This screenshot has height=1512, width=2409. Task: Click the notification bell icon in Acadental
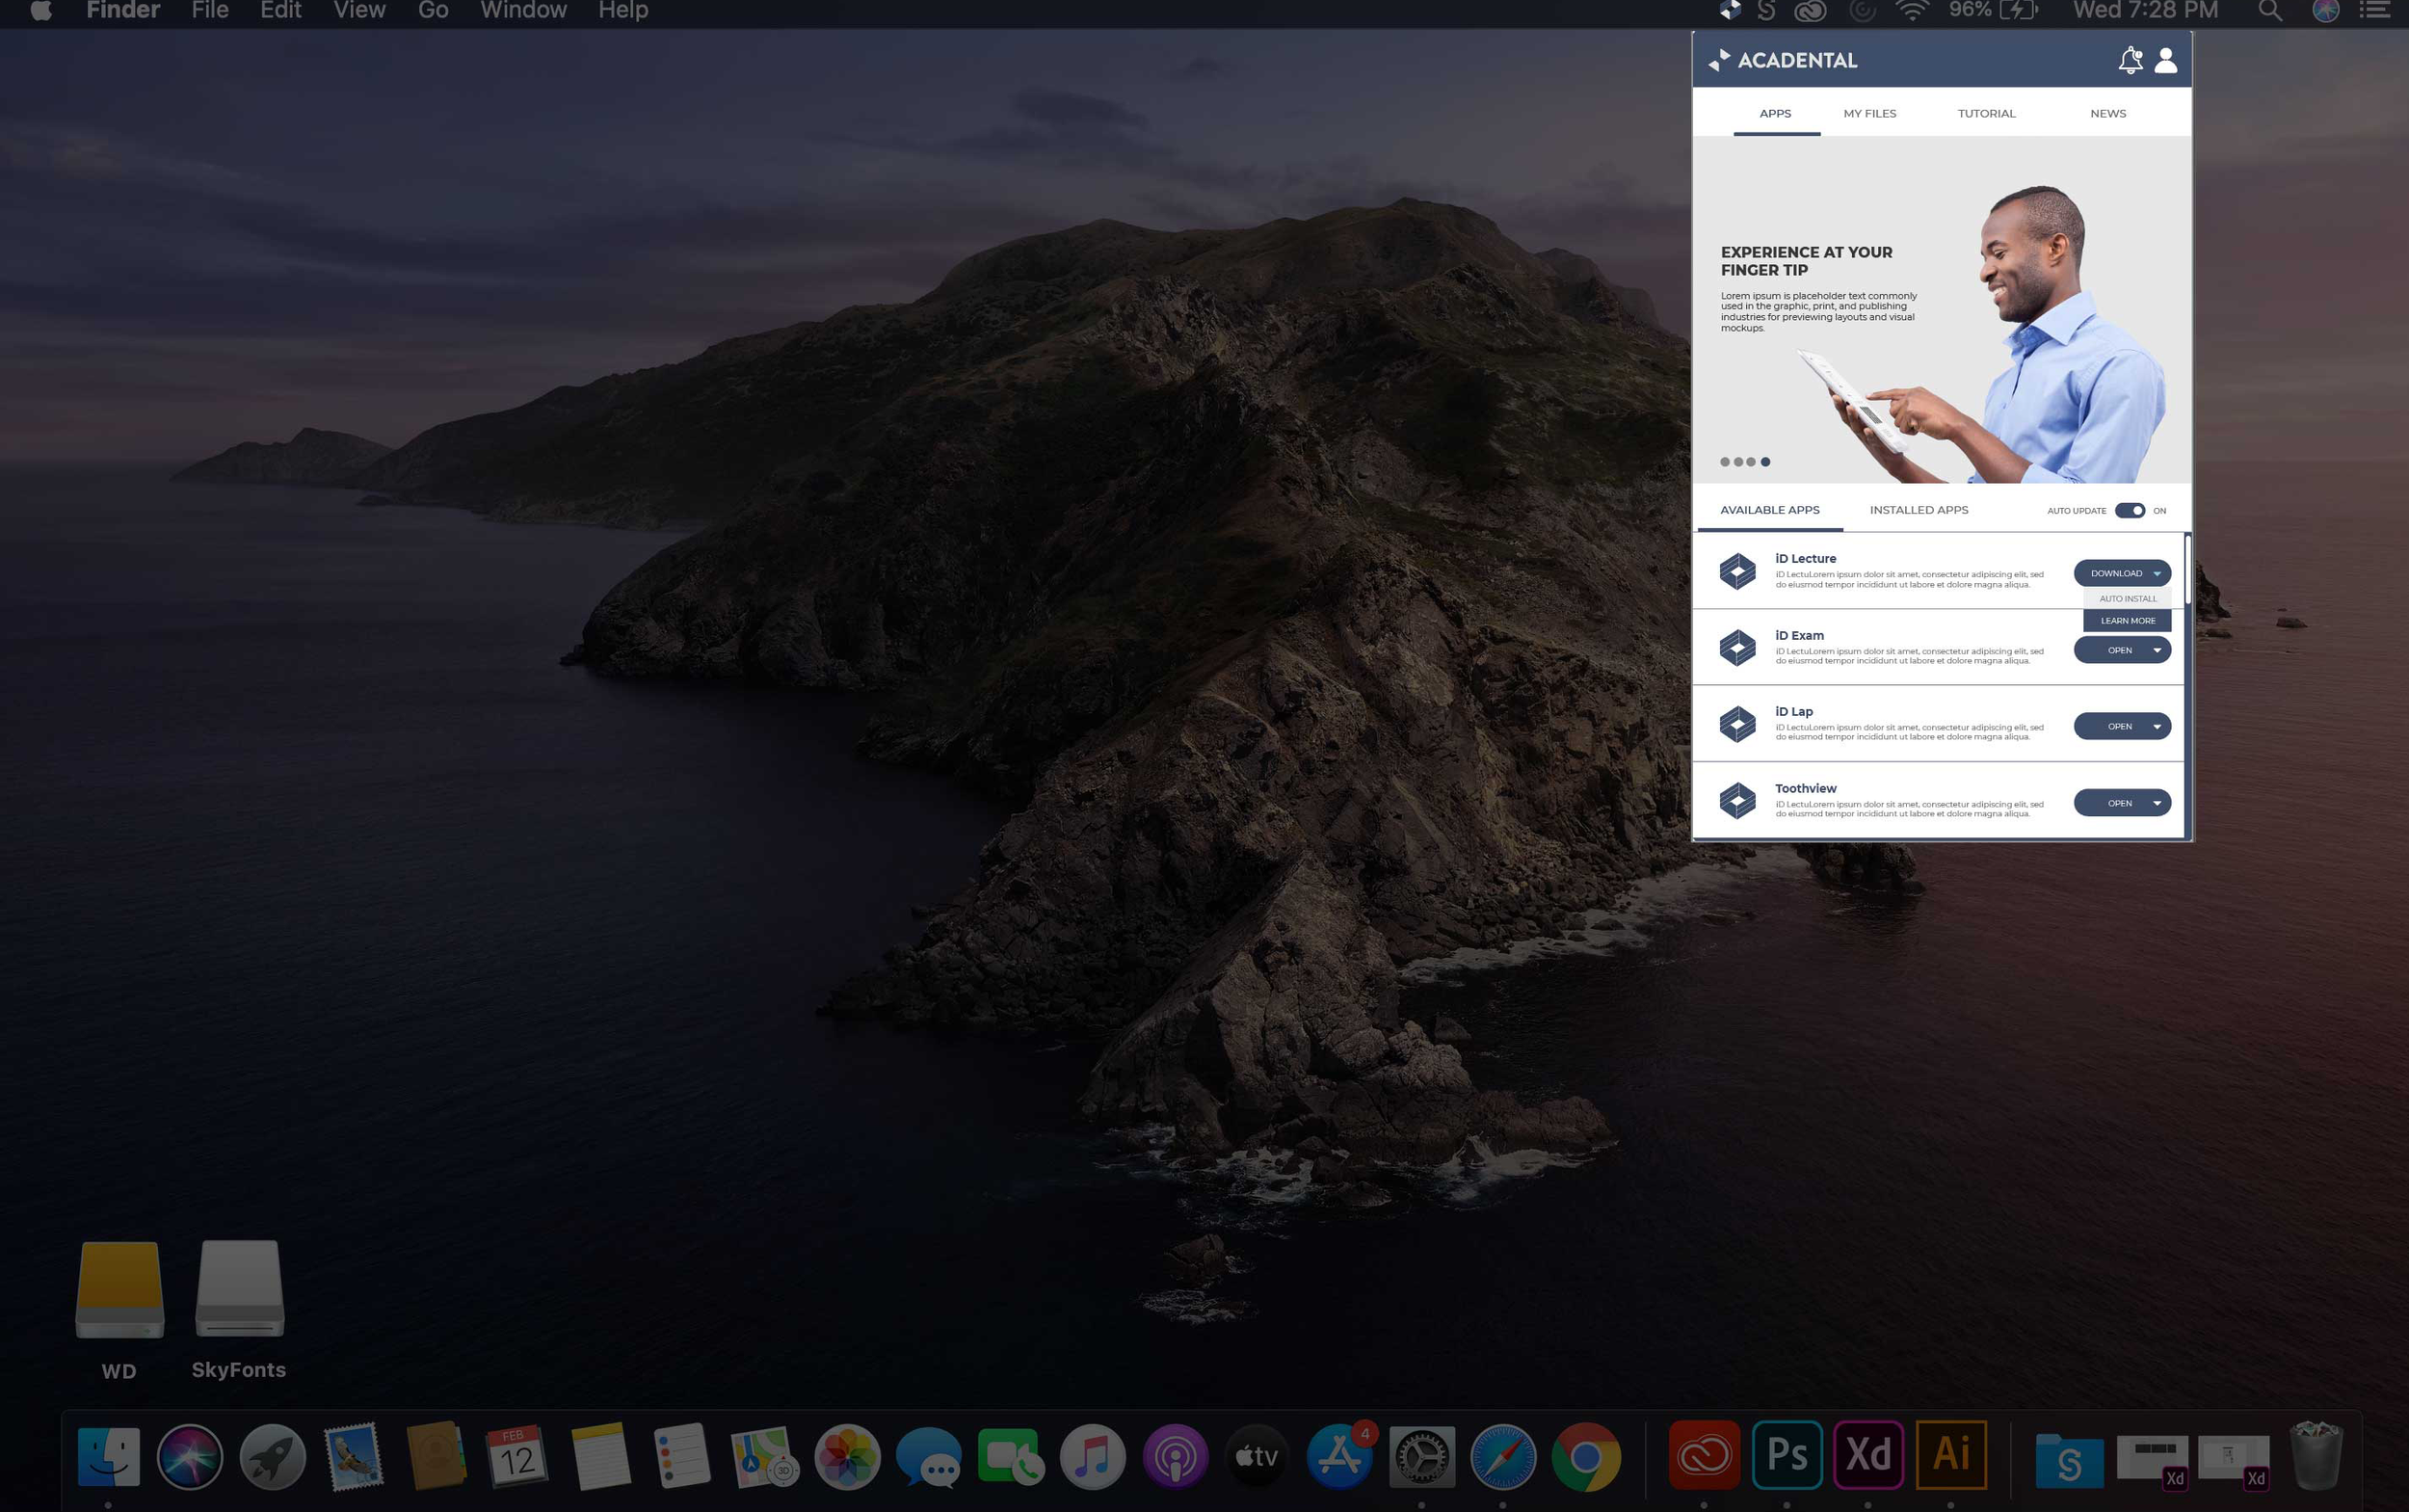(x=2129, y=60)
